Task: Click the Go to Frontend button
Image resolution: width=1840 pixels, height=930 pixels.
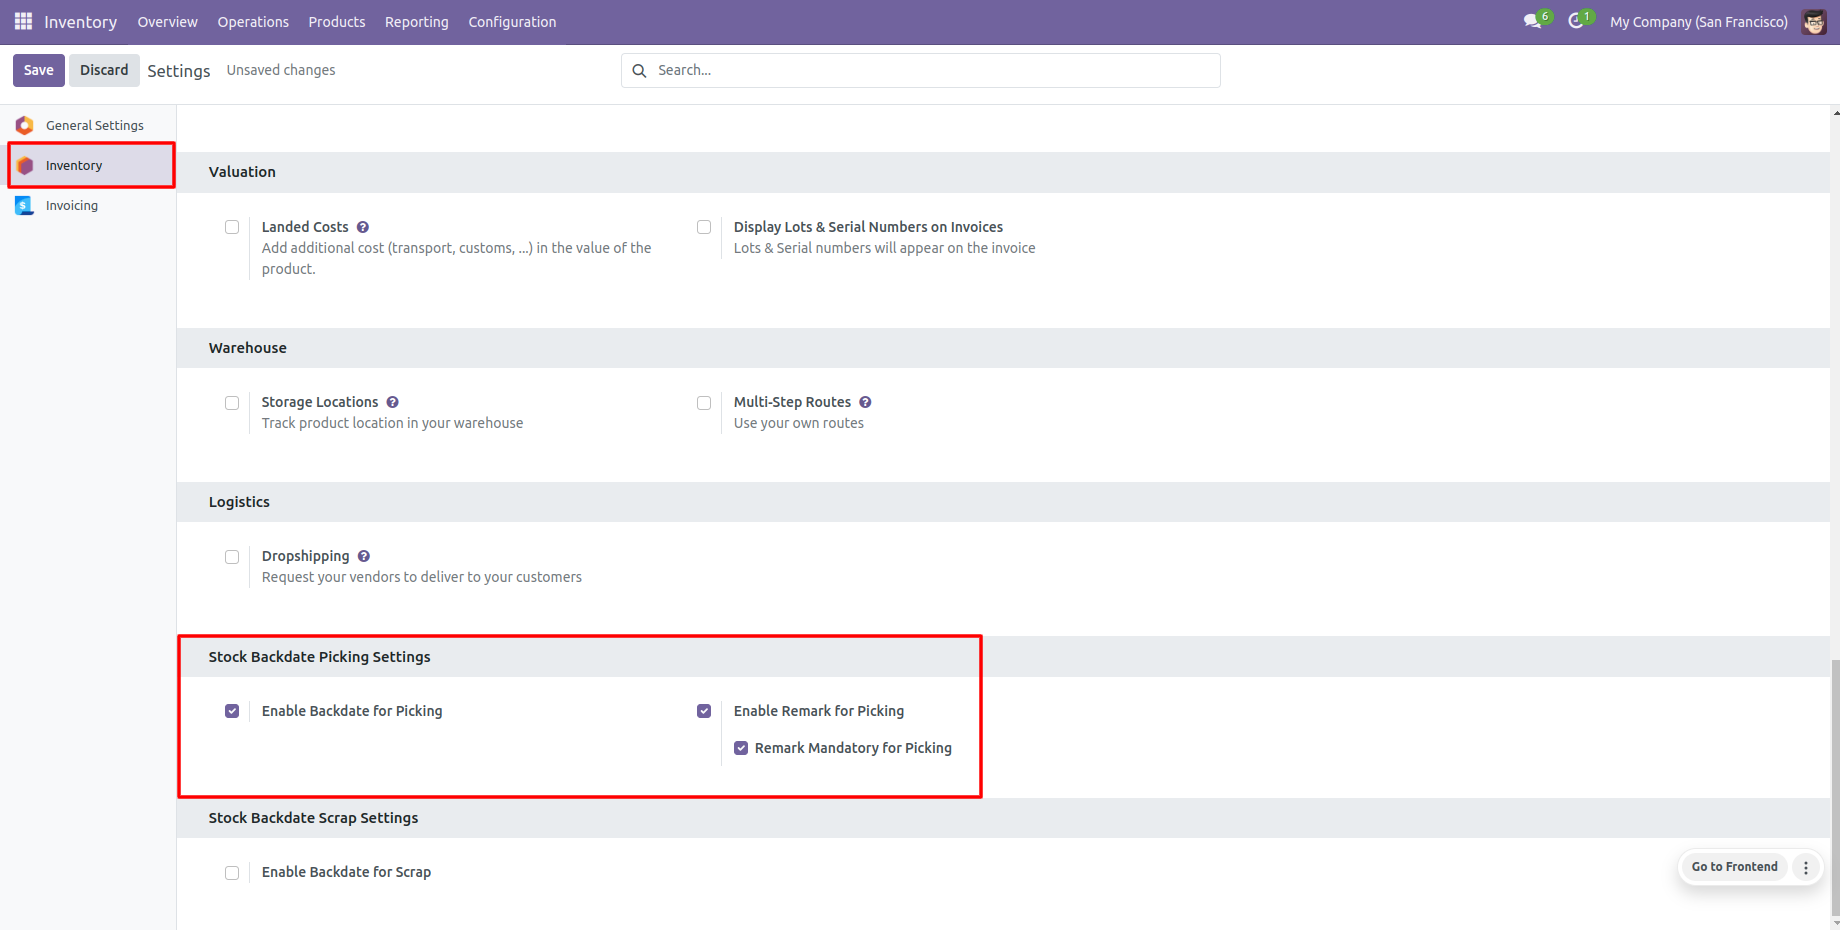Action: point(1734,867)
